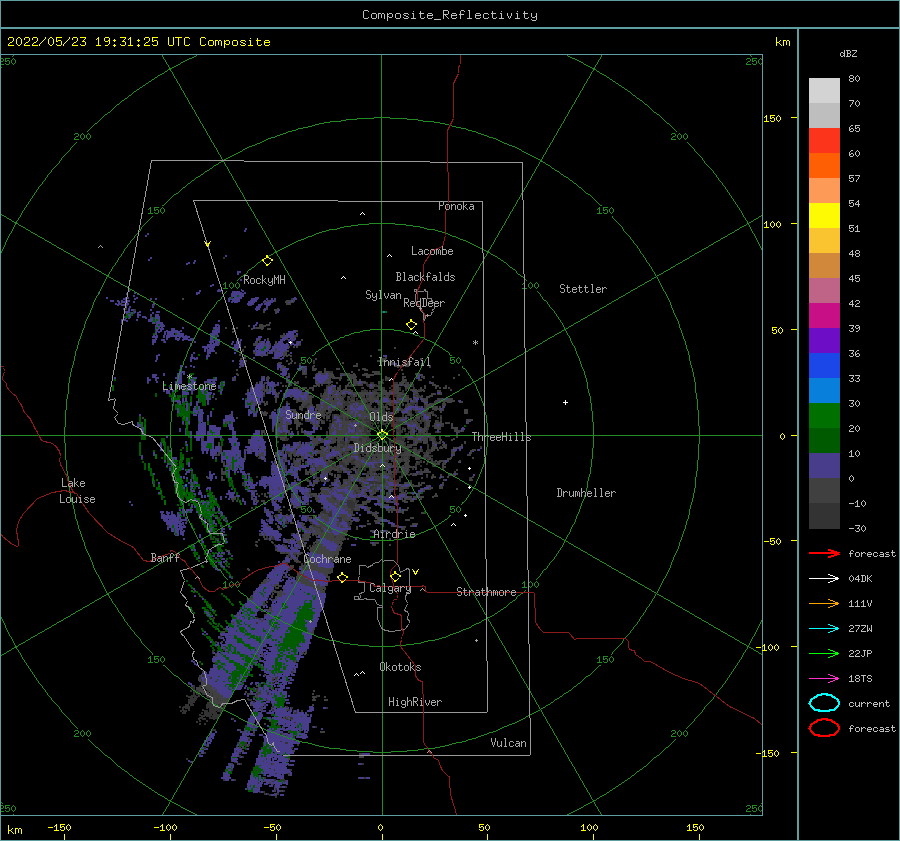Select the green 20–30 dBZ swatch
This screenshot has height=841, width=900.
[824, 415]
